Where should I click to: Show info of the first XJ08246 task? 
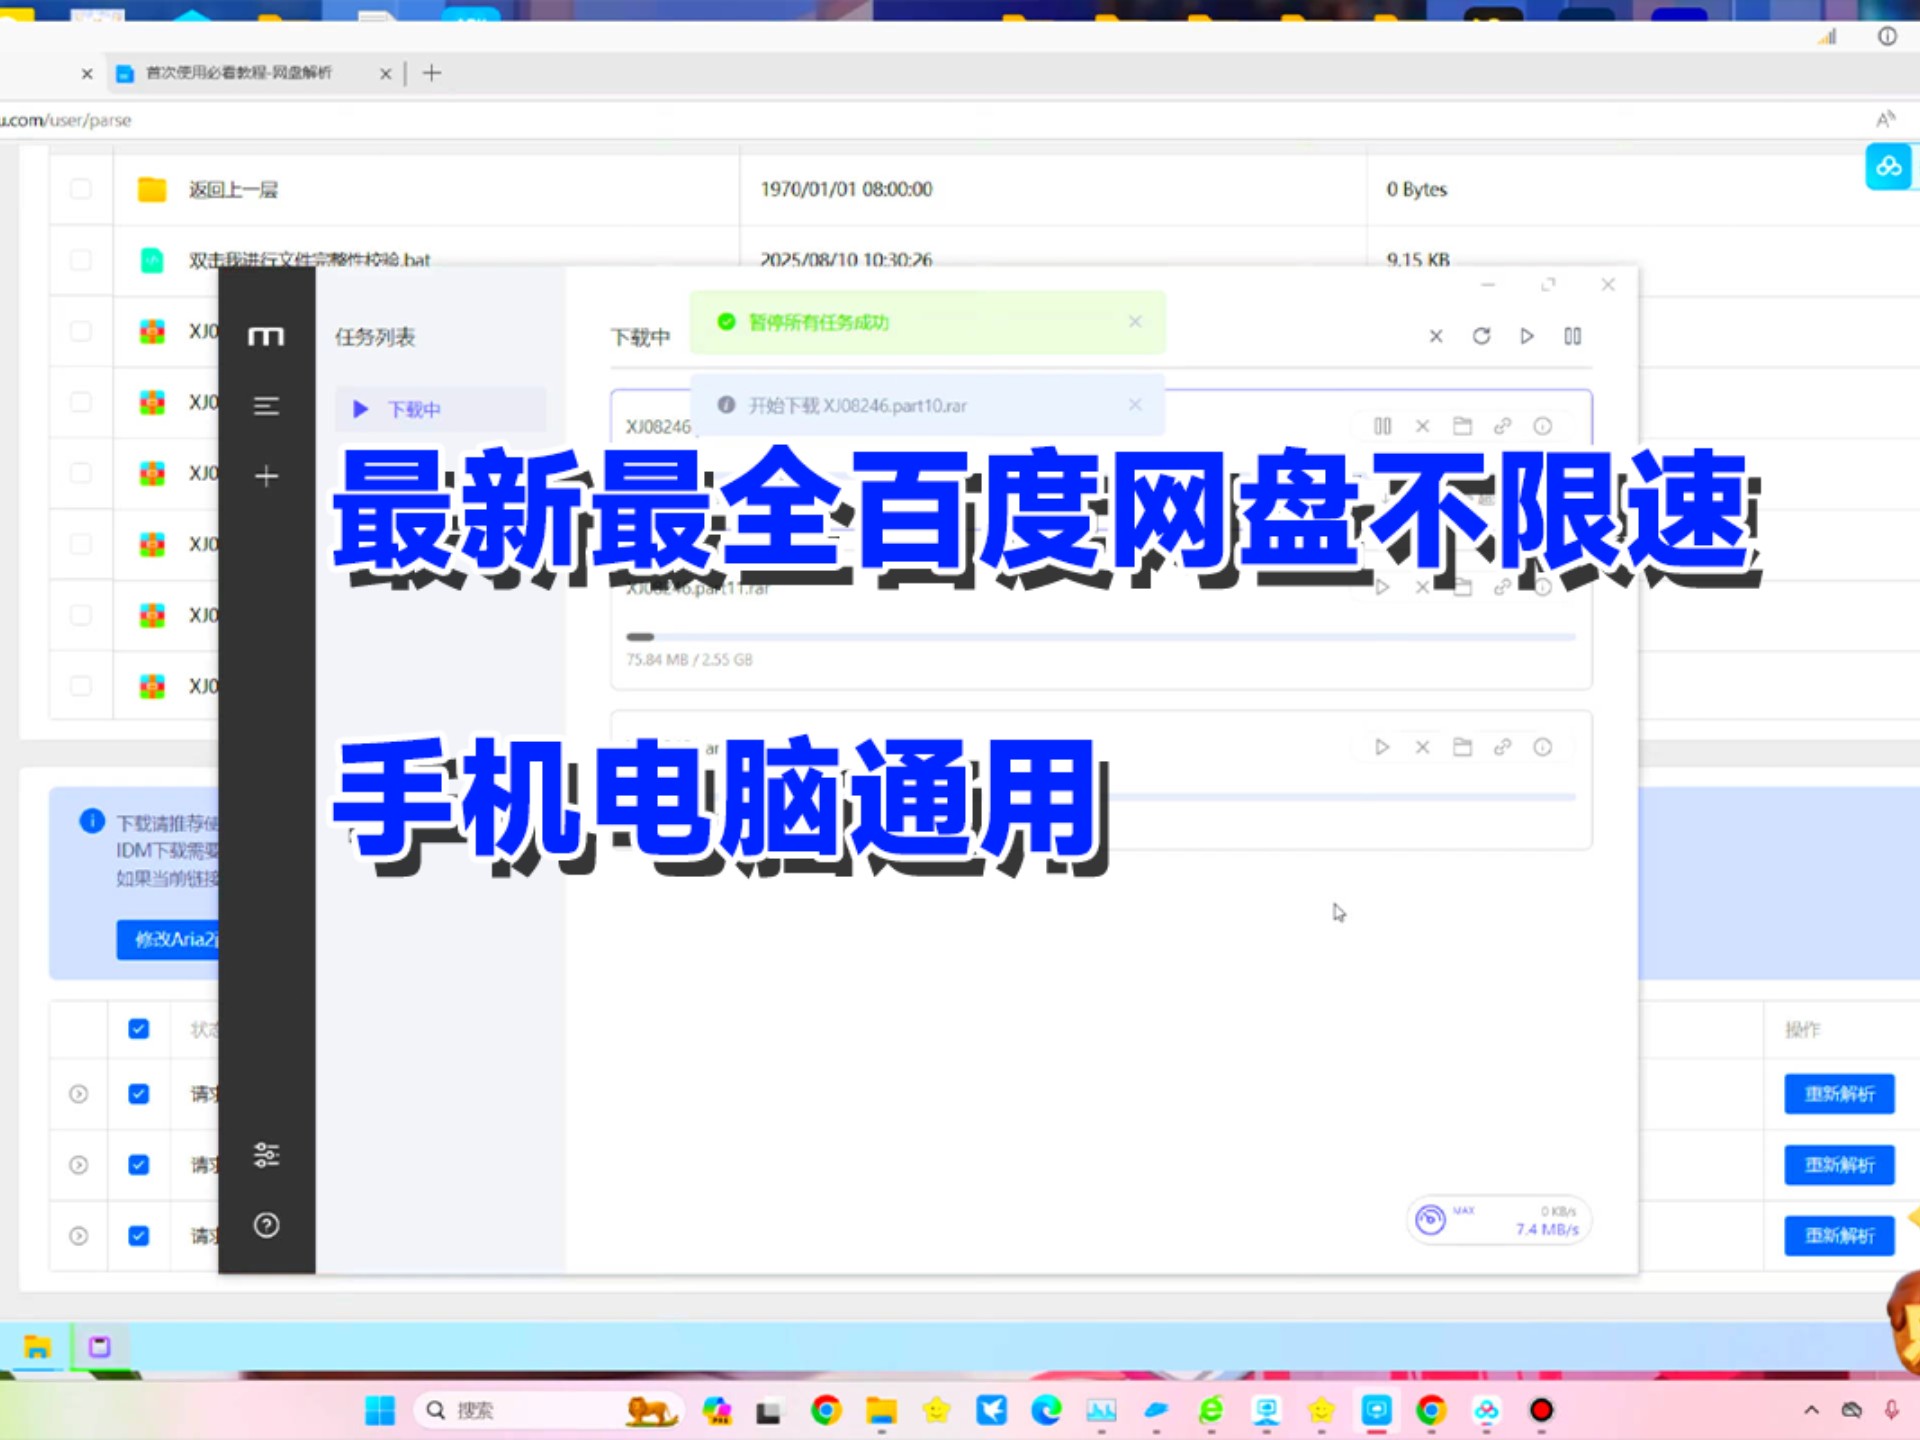tap(1543, 426)
